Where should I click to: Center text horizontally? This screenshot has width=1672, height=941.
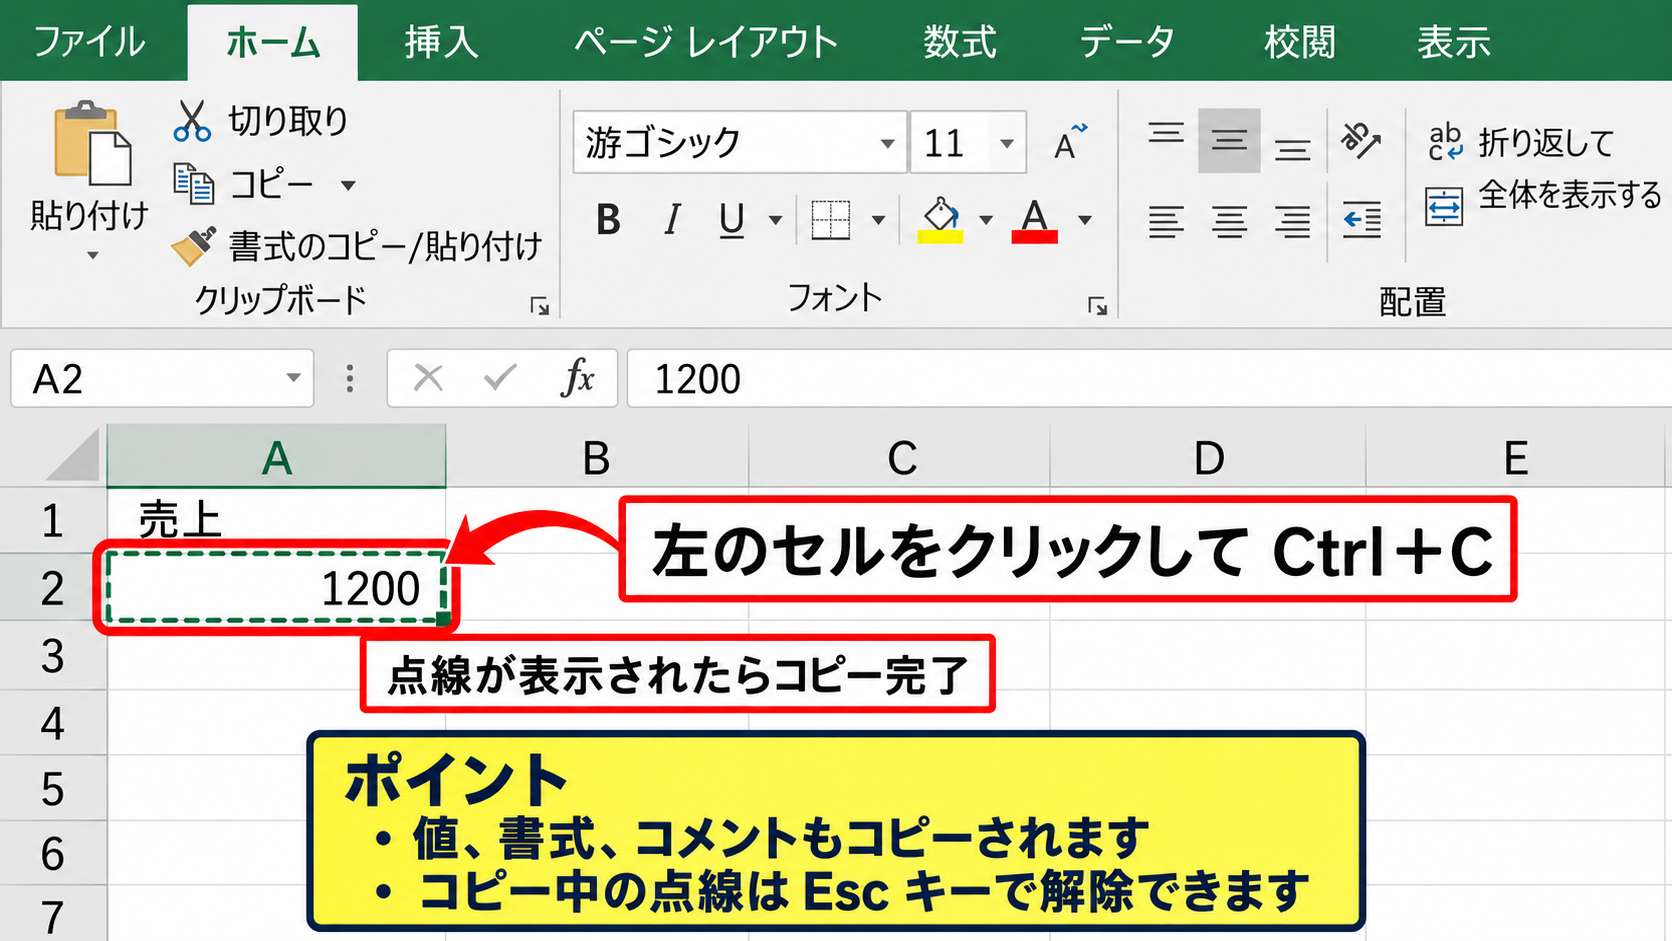[1229, 221]
